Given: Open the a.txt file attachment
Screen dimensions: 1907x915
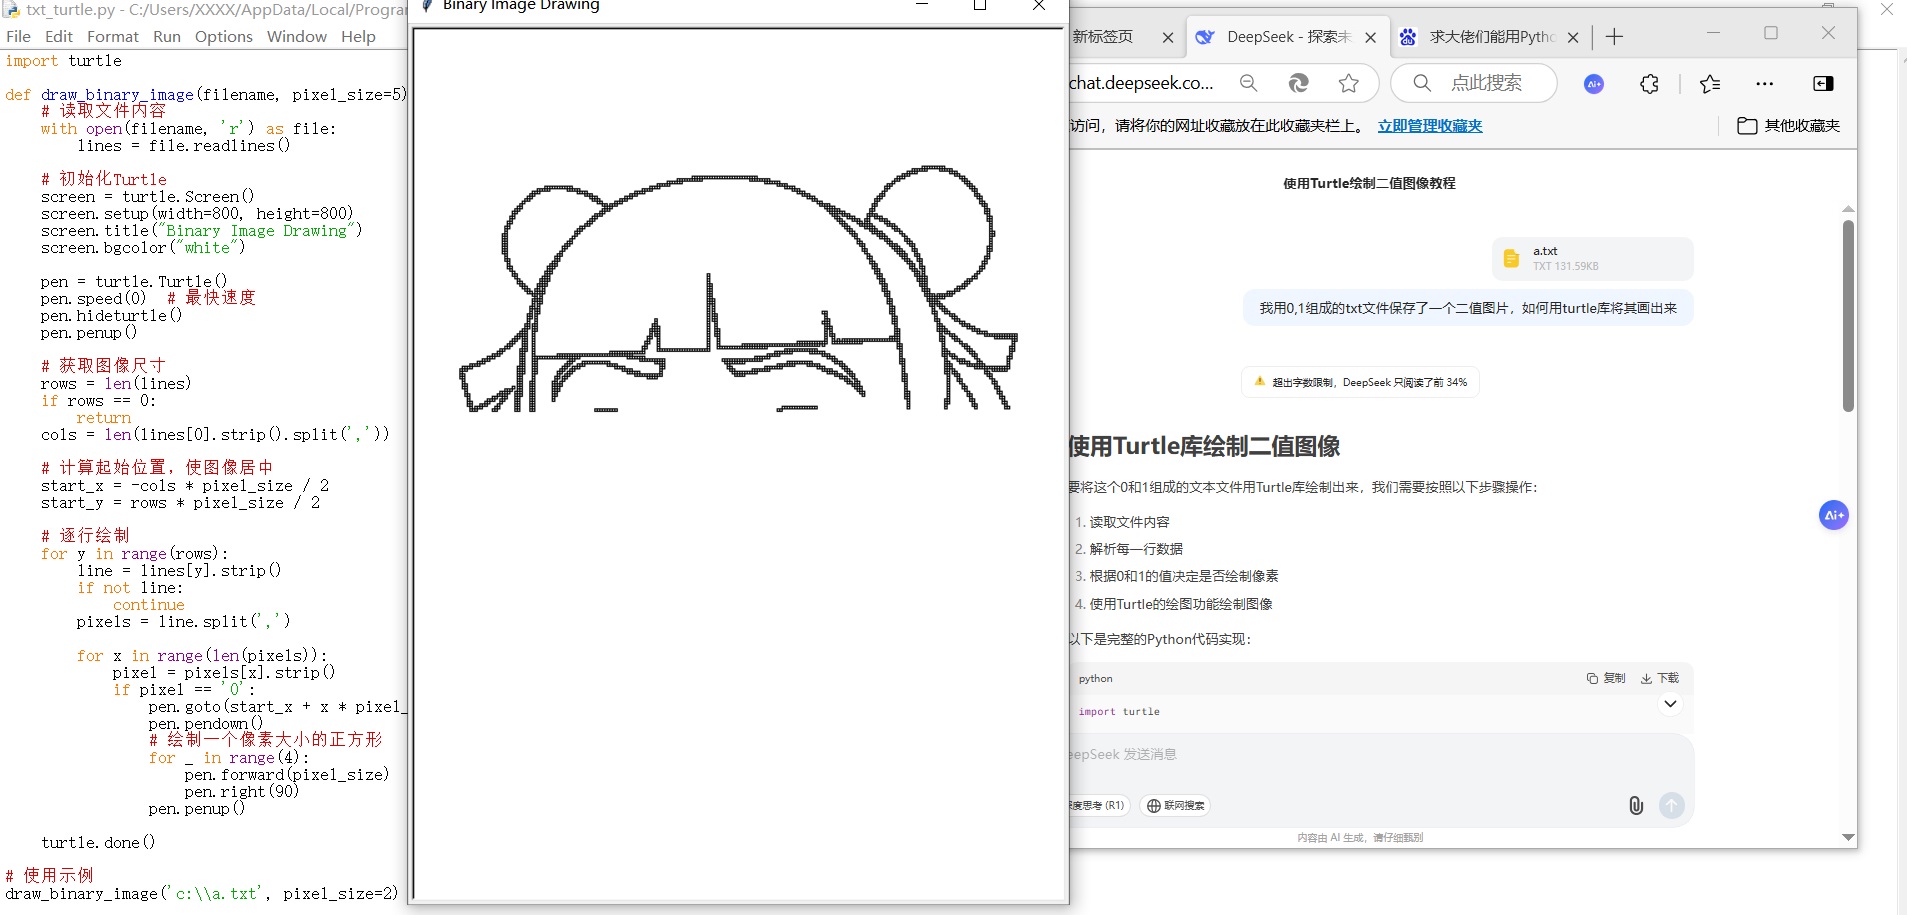Looking at the screenshot, I should click(1592, 259).
